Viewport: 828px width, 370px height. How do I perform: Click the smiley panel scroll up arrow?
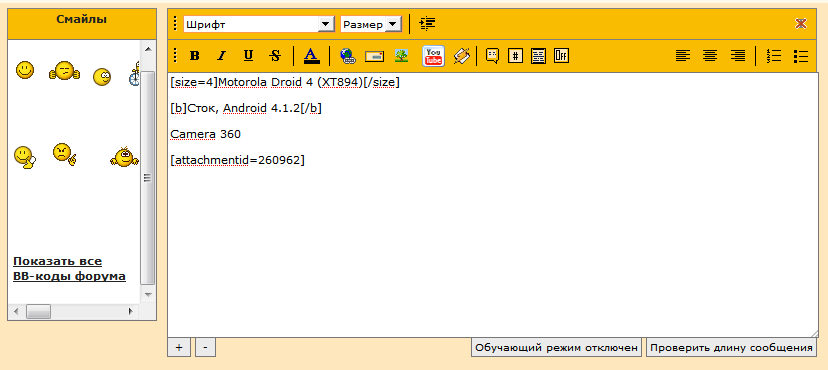(x=148, y=49)
